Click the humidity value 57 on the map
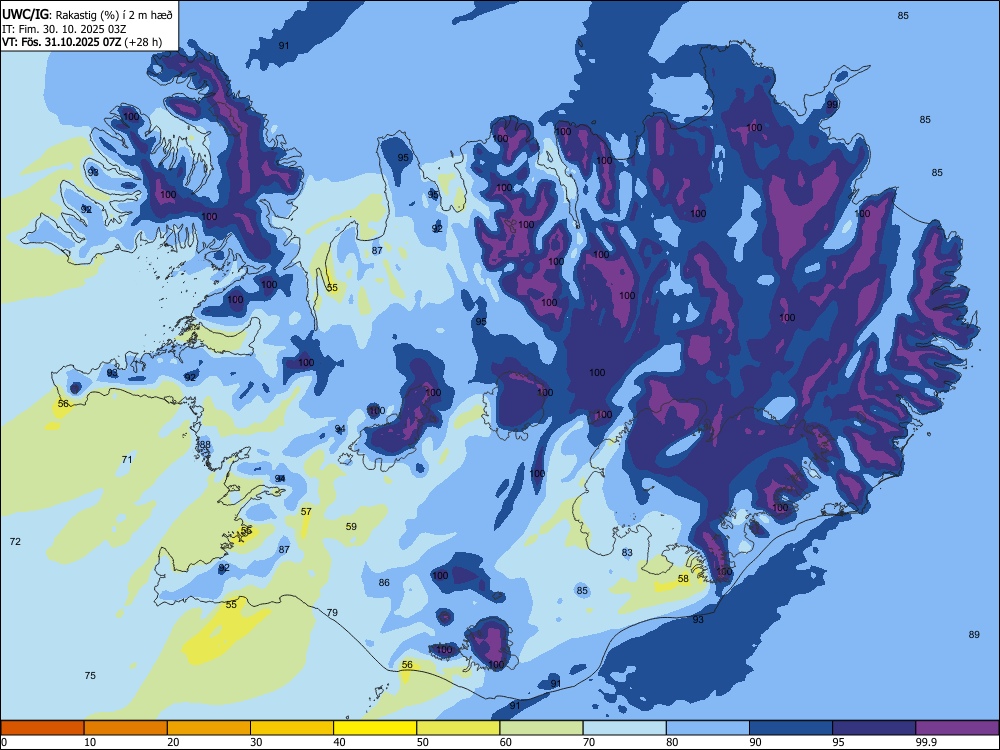This screenshot has height=750, width=1000. pyautogui.click(x=306, y=511)
